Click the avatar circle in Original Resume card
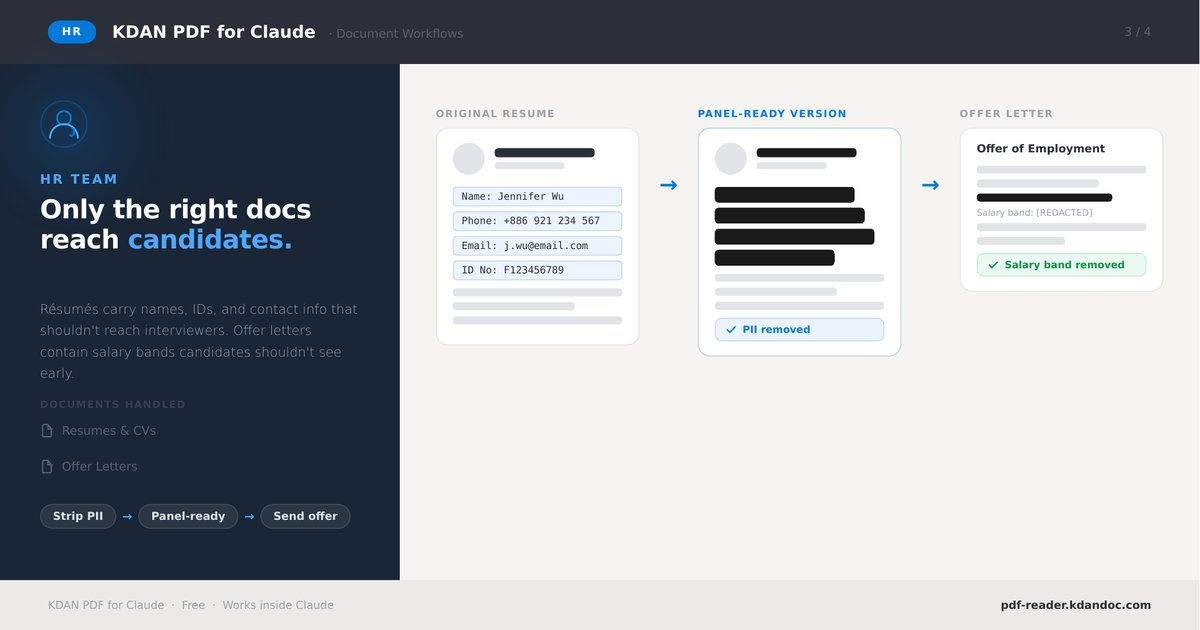The width and height of the screenshot is (1200, 630). (x=469, y=159)
